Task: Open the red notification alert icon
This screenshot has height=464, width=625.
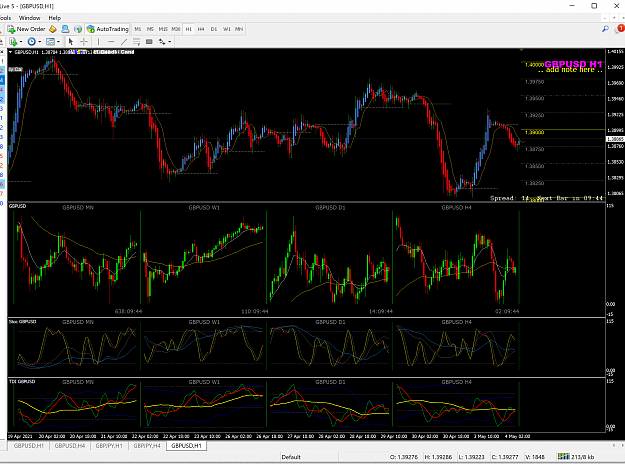Action: point(620,29)
